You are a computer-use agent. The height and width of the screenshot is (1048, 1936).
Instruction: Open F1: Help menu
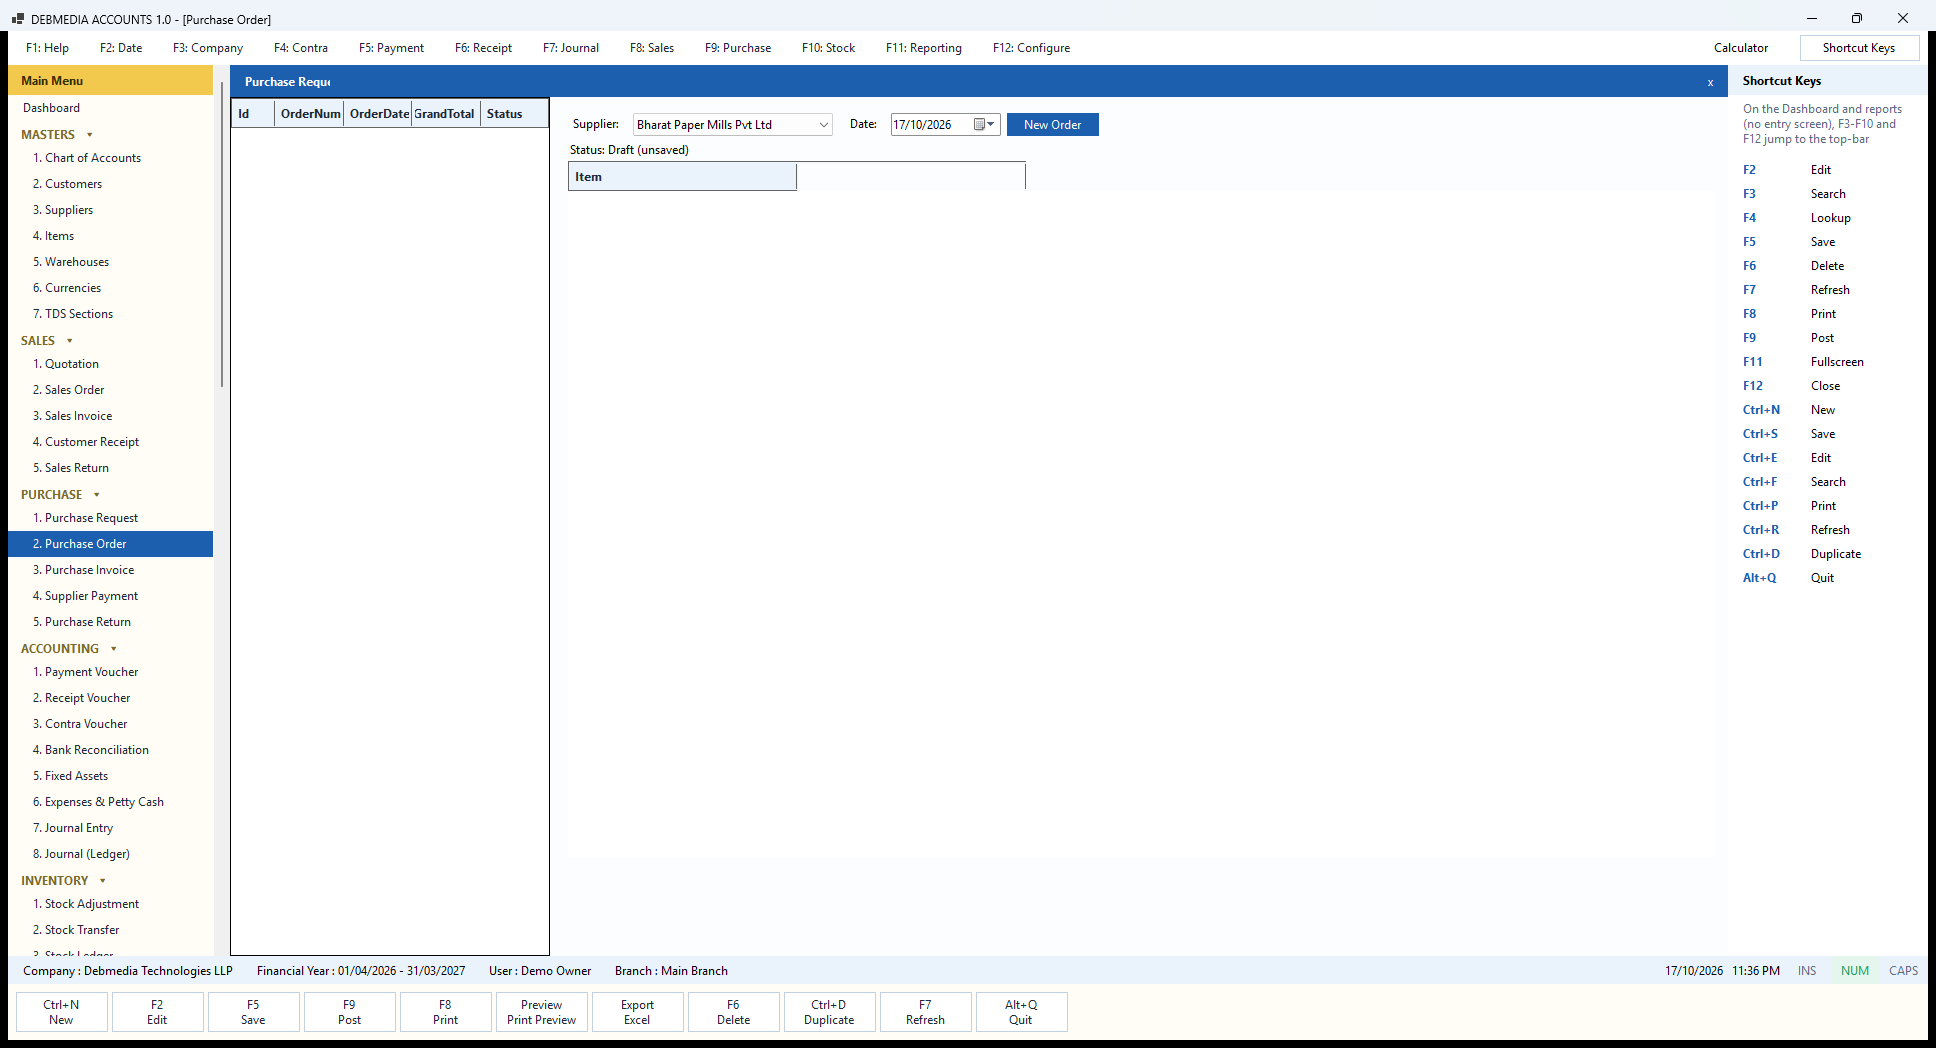pos(48,48)
